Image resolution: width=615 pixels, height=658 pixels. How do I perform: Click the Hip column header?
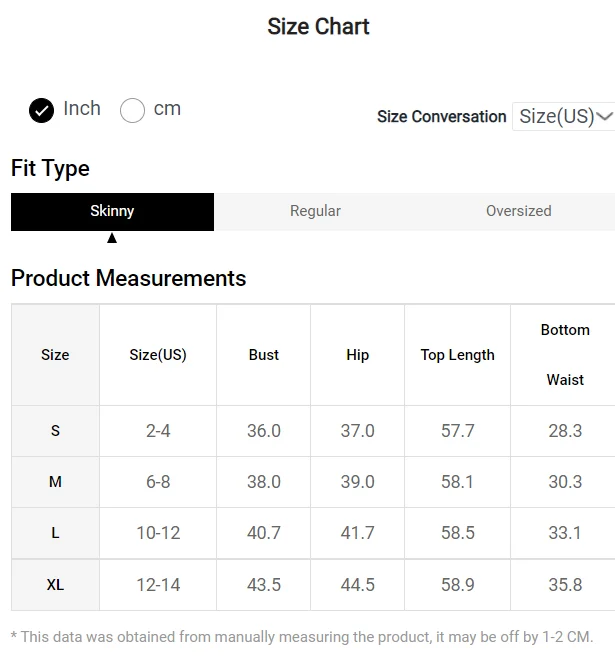[357, 355]
